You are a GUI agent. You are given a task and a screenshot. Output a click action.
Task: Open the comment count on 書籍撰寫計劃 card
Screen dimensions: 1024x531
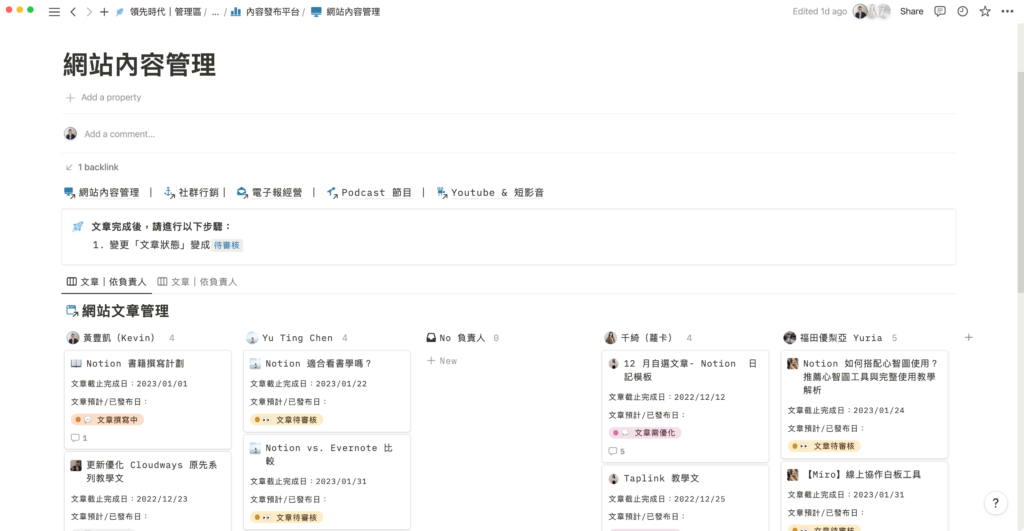(x=79, y=438)
